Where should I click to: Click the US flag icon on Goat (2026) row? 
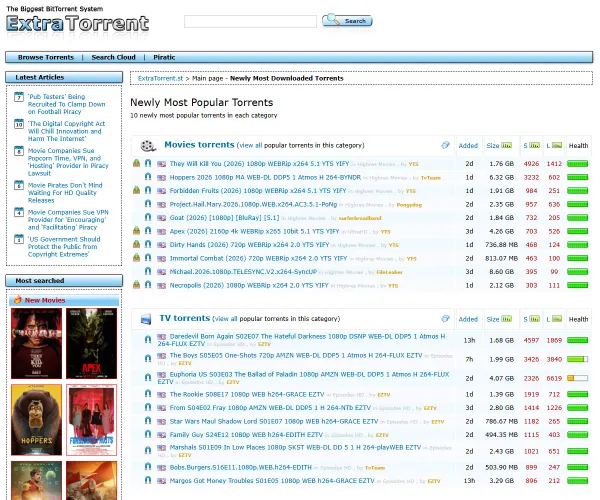pos(161,218)
